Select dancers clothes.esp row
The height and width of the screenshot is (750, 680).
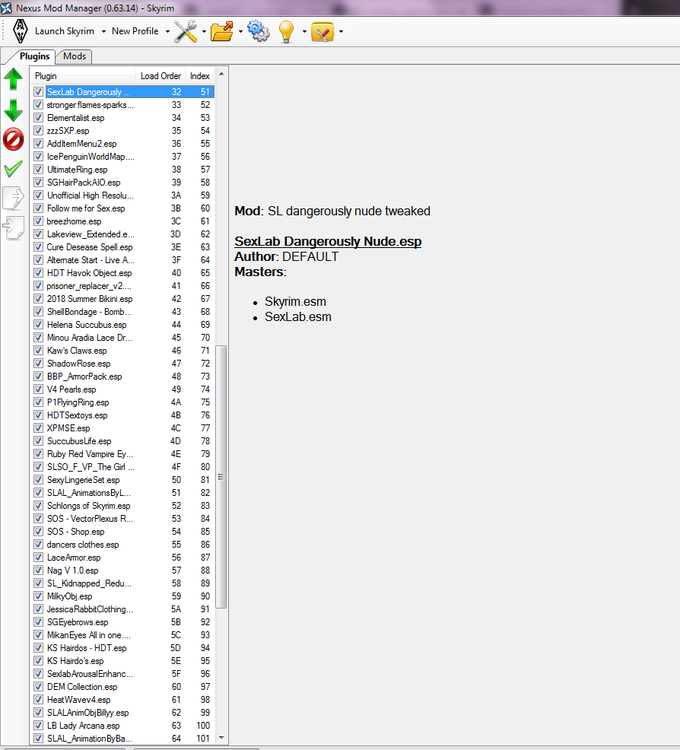coord(123,544)
